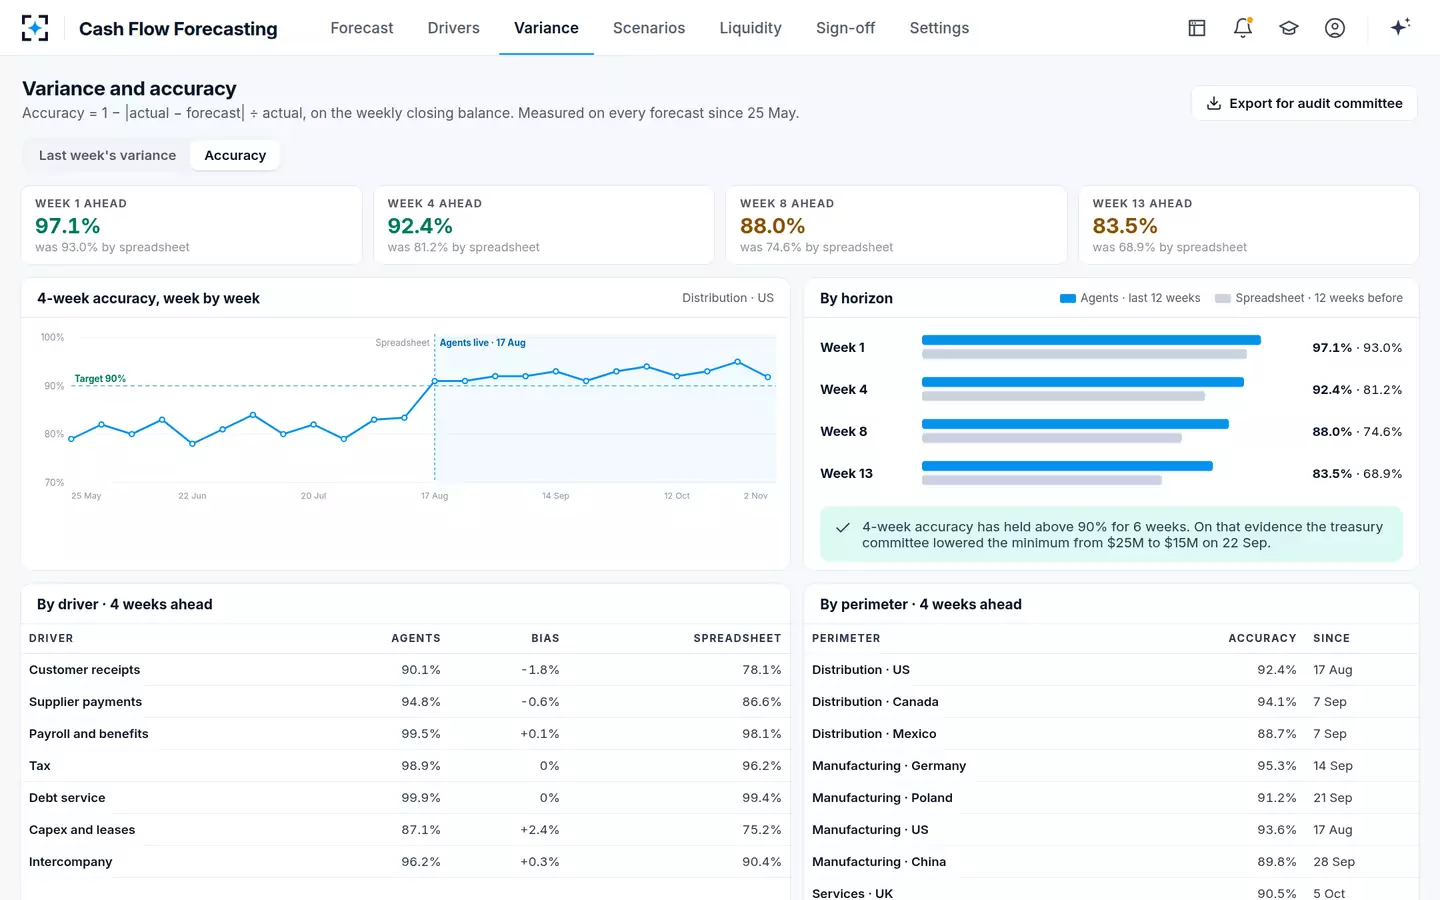Select the Customer receipts driver row

(x=405, y=670)
